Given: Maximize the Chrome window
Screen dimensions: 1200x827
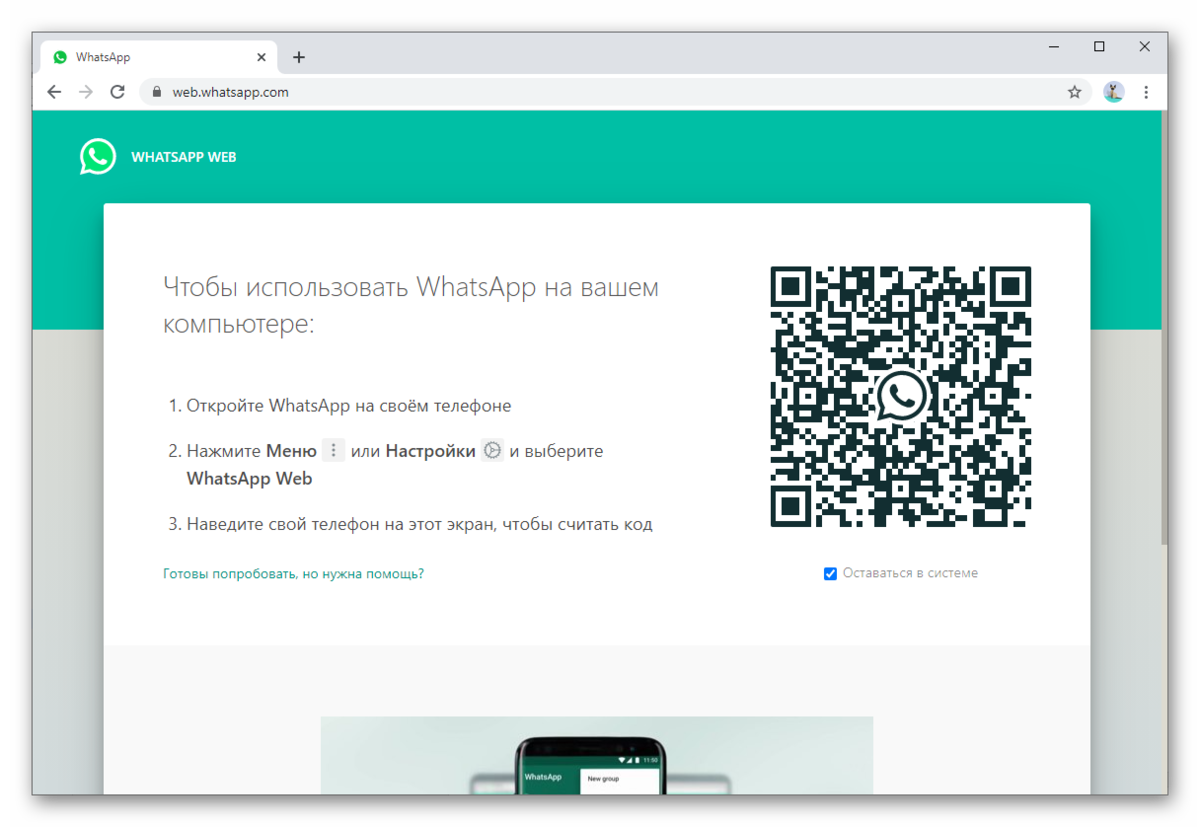Looking at the screenshot, I should click(x=1099, y=47).
